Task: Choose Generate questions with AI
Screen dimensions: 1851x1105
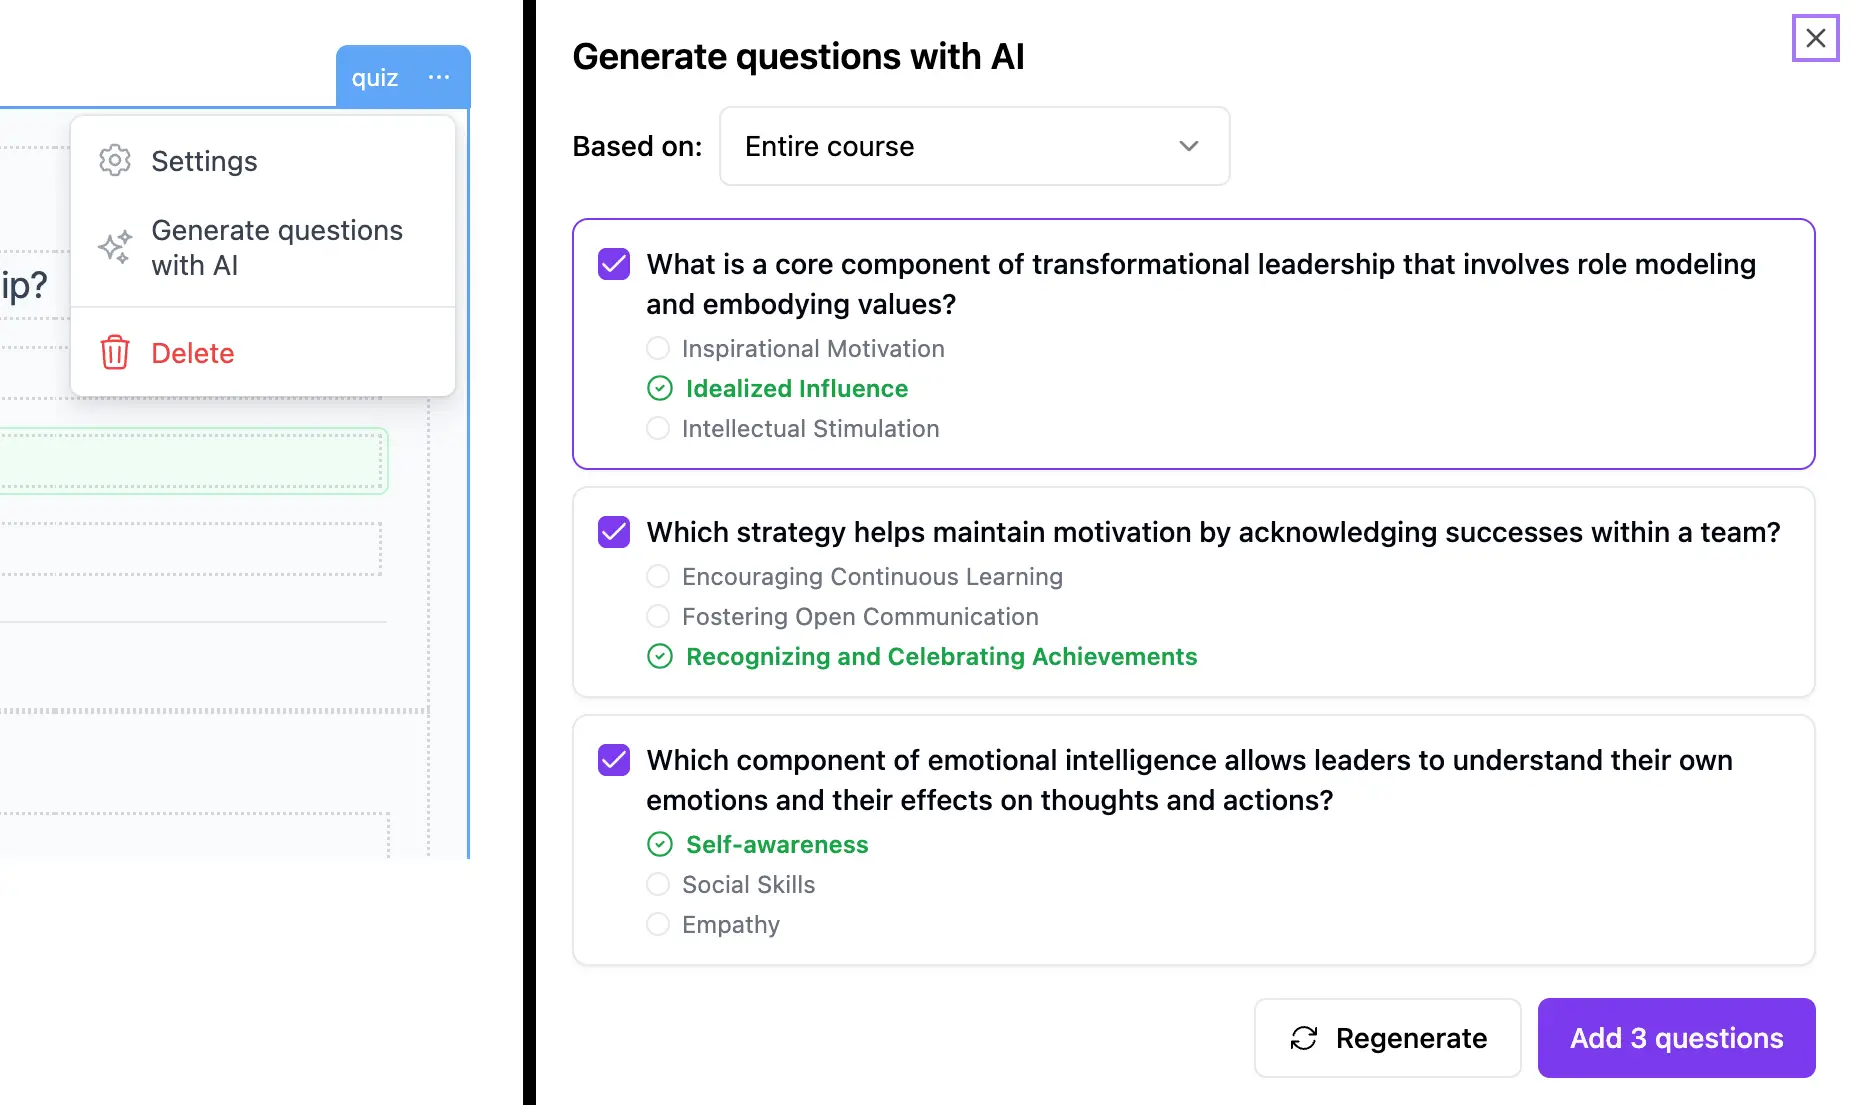Action: tap(277, 247)
